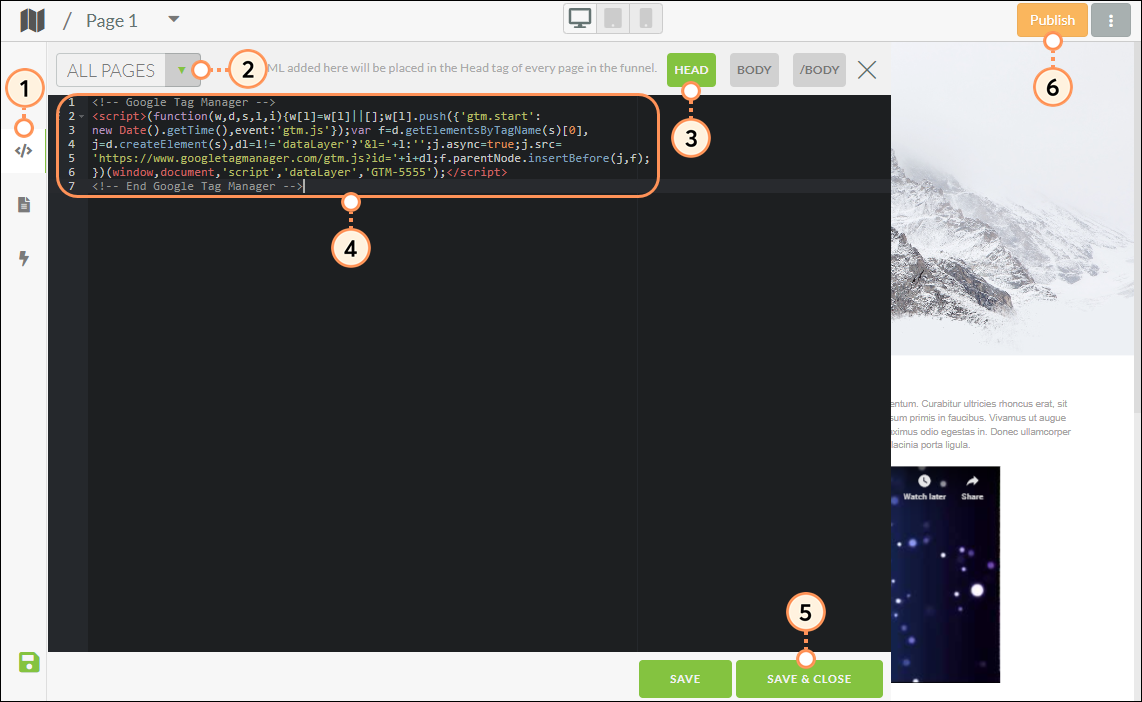Screen dimensions: 1142x702
Task: Switch to tablet preview icon
Action: [x=613, y=19]
